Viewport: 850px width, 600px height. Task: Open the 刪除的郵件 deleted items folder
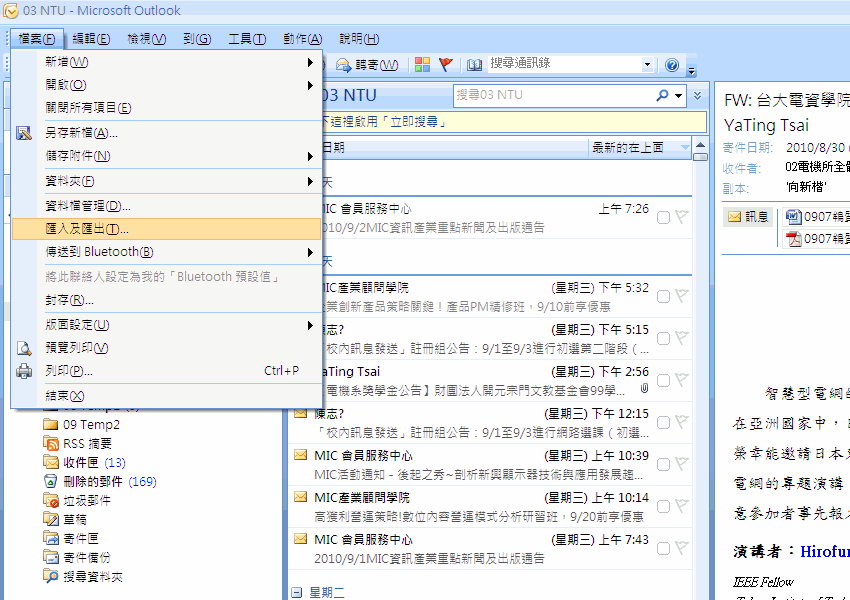point(100,481)
